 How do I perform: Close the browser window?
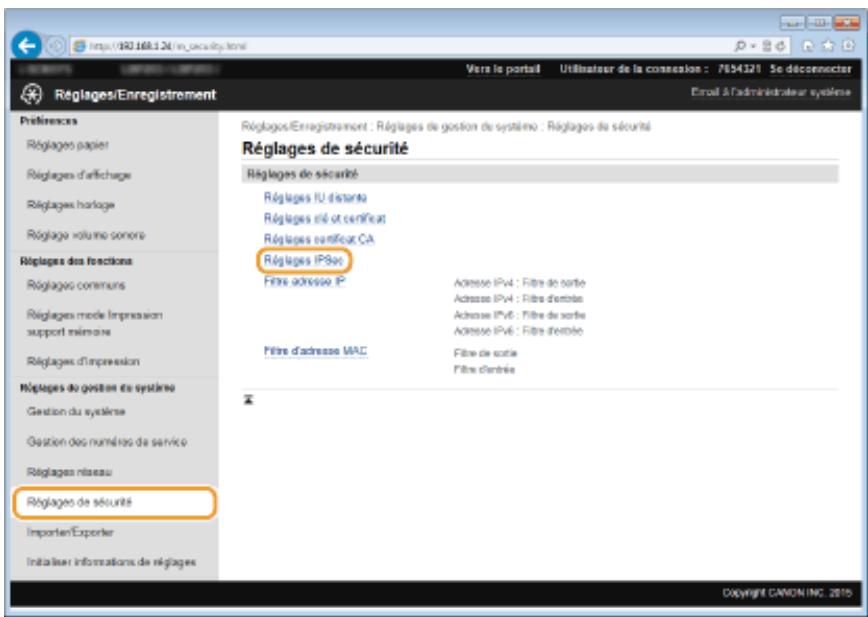coord(846,23)
